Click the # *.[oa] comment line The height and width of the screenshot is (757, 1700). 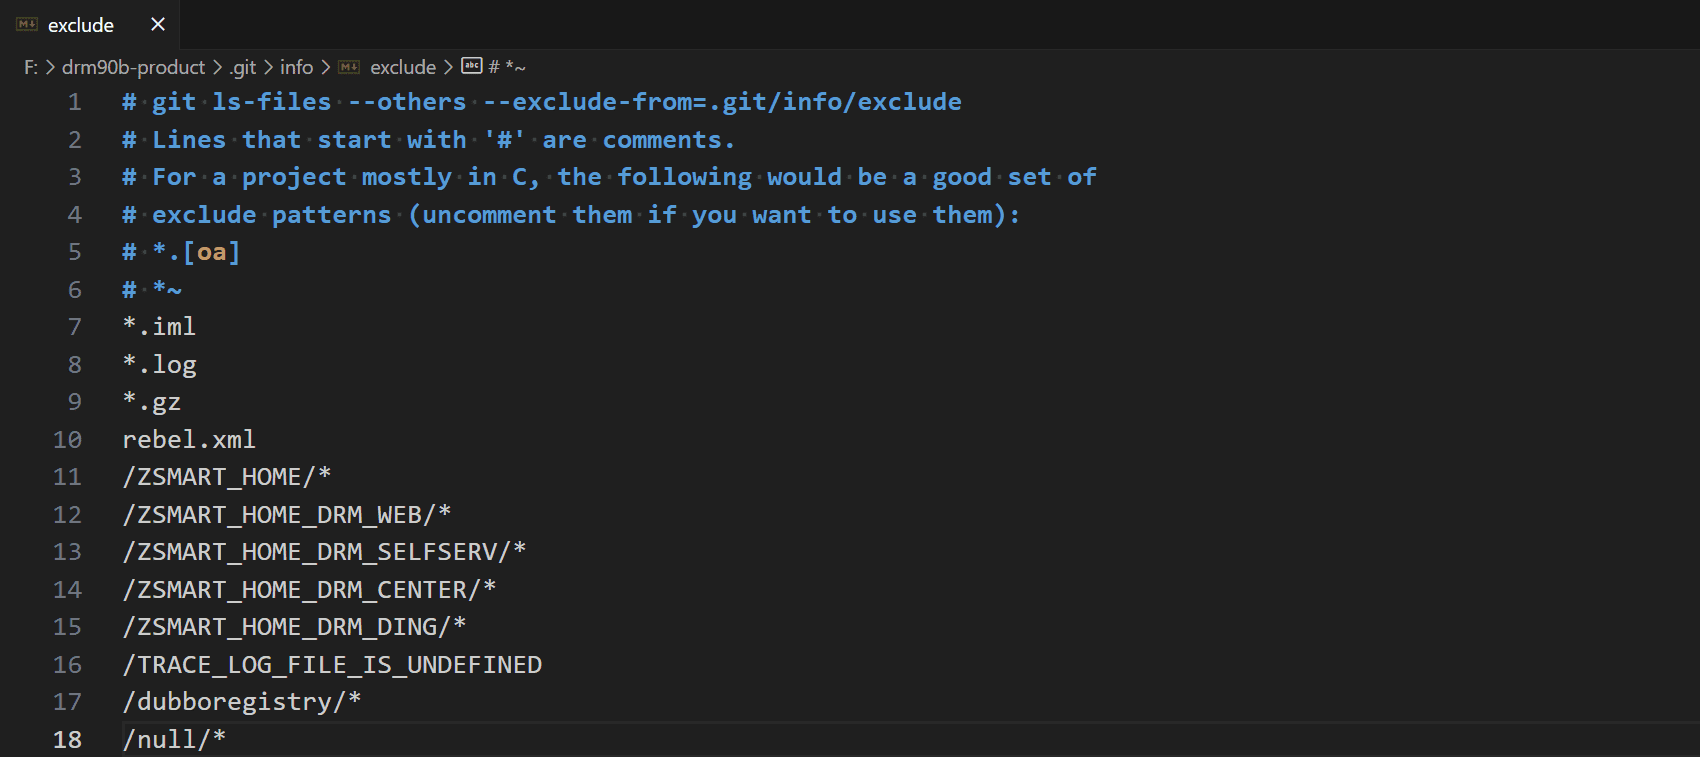click(181, 252)
